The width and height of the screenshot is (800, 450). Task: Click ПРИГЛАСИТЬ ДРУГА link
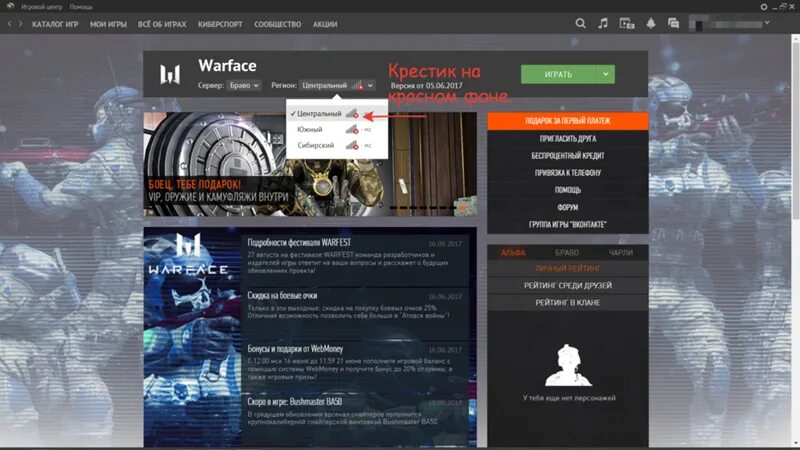[x=568, y=138]
